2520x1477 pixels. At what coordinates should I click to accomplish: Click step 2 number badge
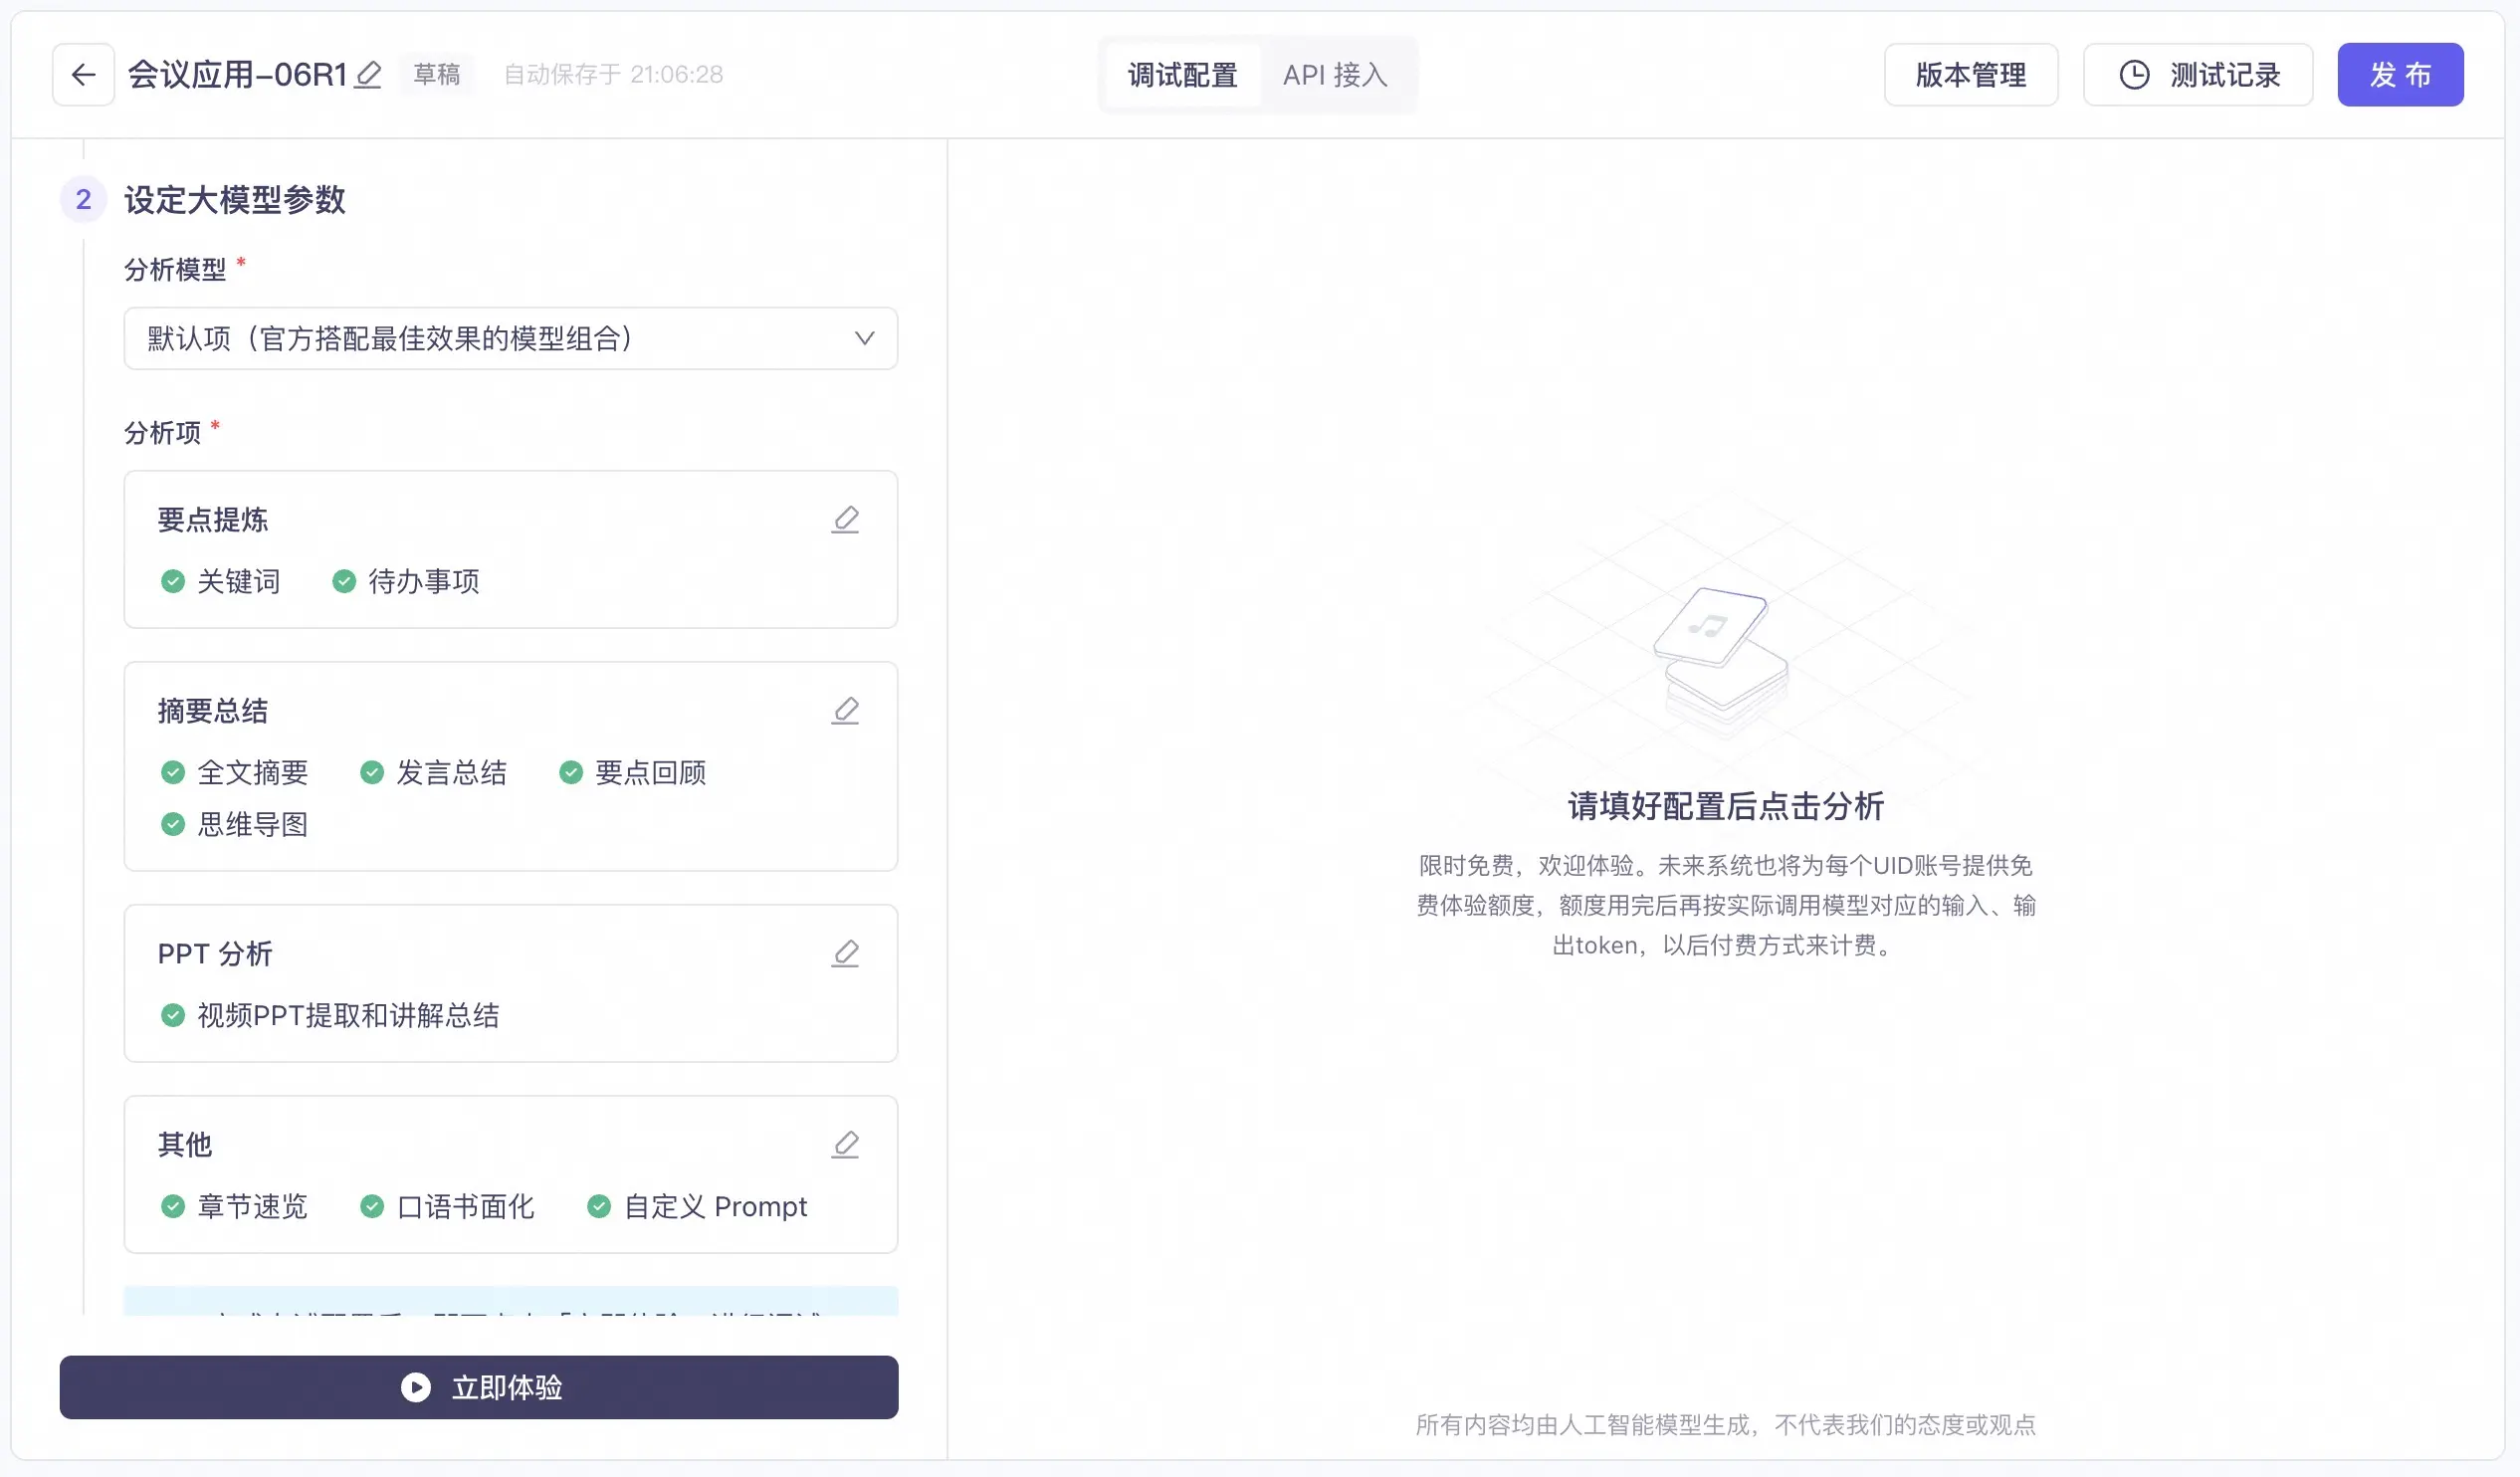tap(84, 199)
